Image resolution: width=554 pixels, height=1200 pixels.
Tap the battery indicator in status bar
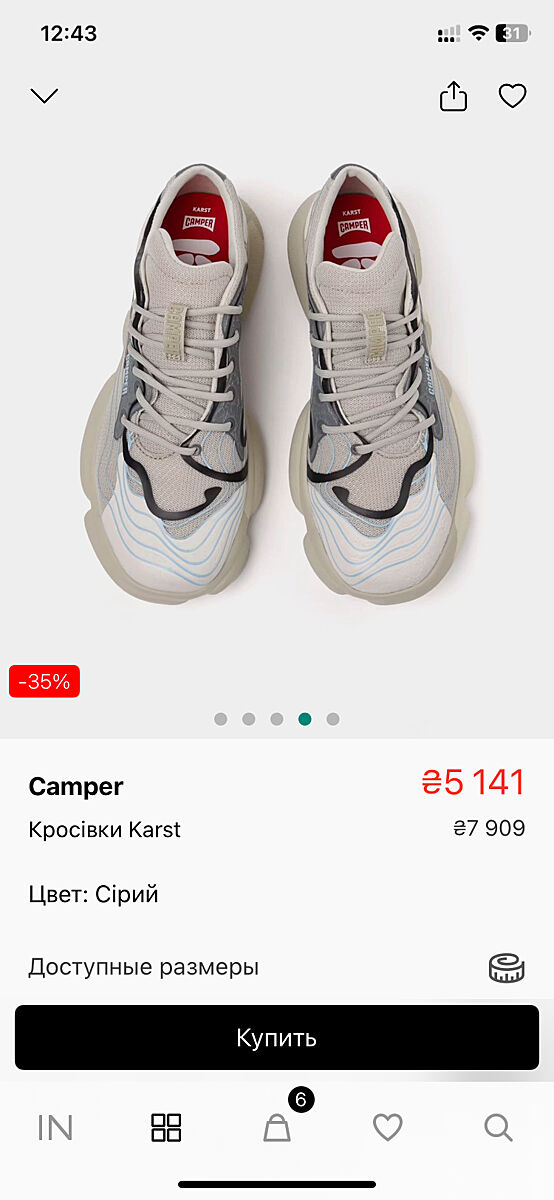point(514,33)
